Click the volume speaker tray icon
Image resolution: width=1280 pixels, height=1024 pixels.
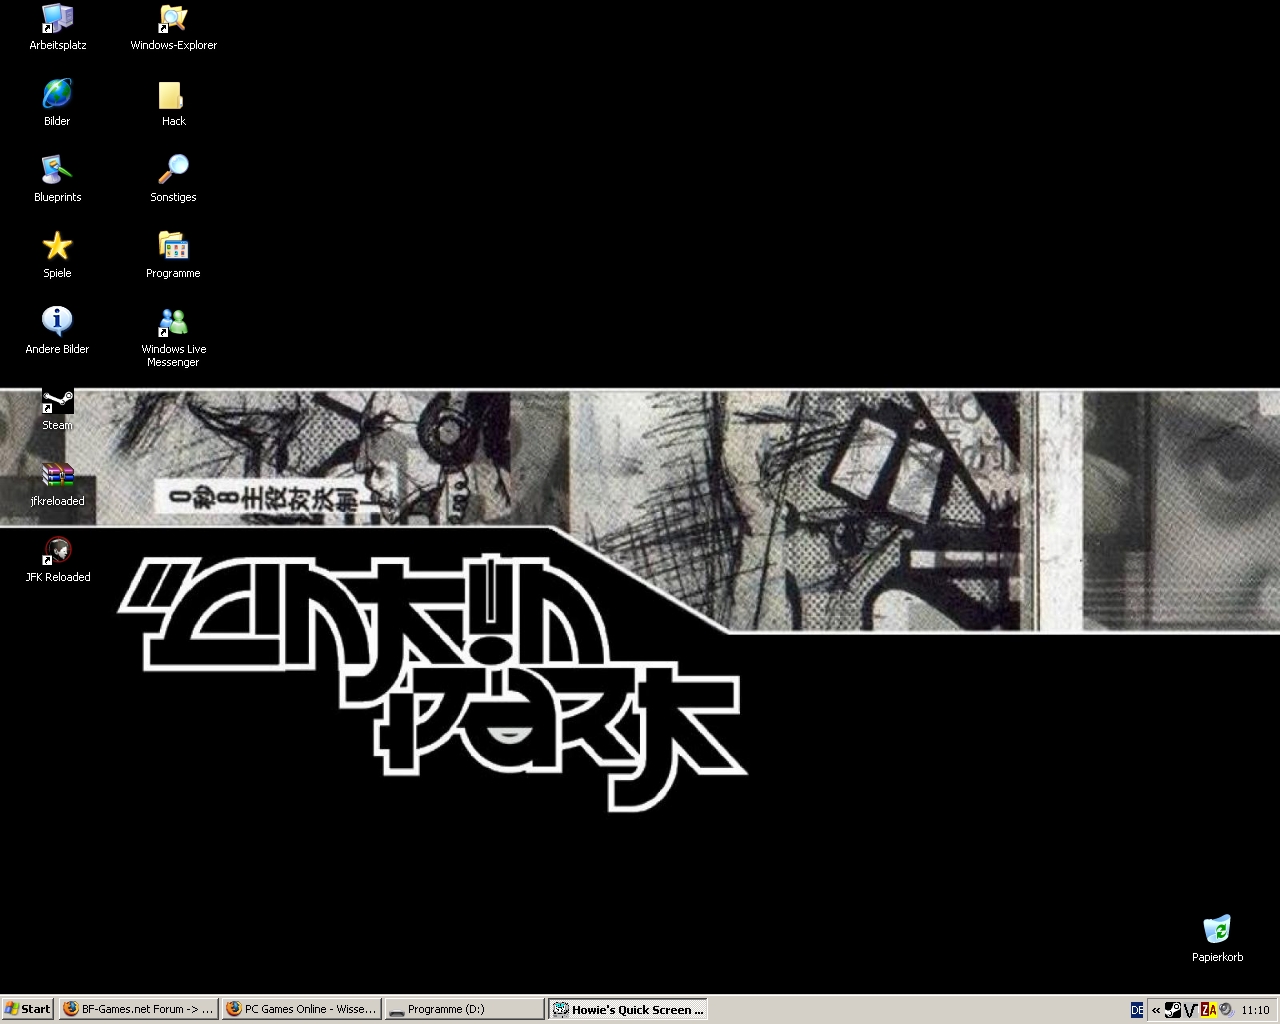(x=1226, y=1010)
